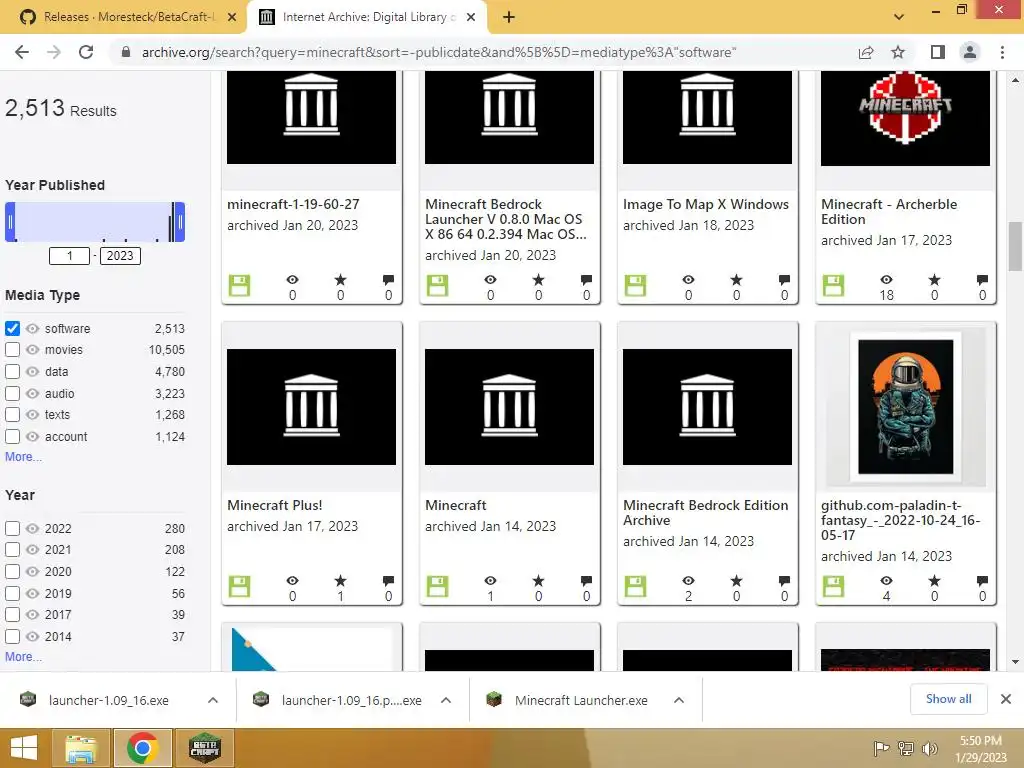
Task: Uncheck the software media type checkbox
Action: pyautogui.click(x=12, y=328)
